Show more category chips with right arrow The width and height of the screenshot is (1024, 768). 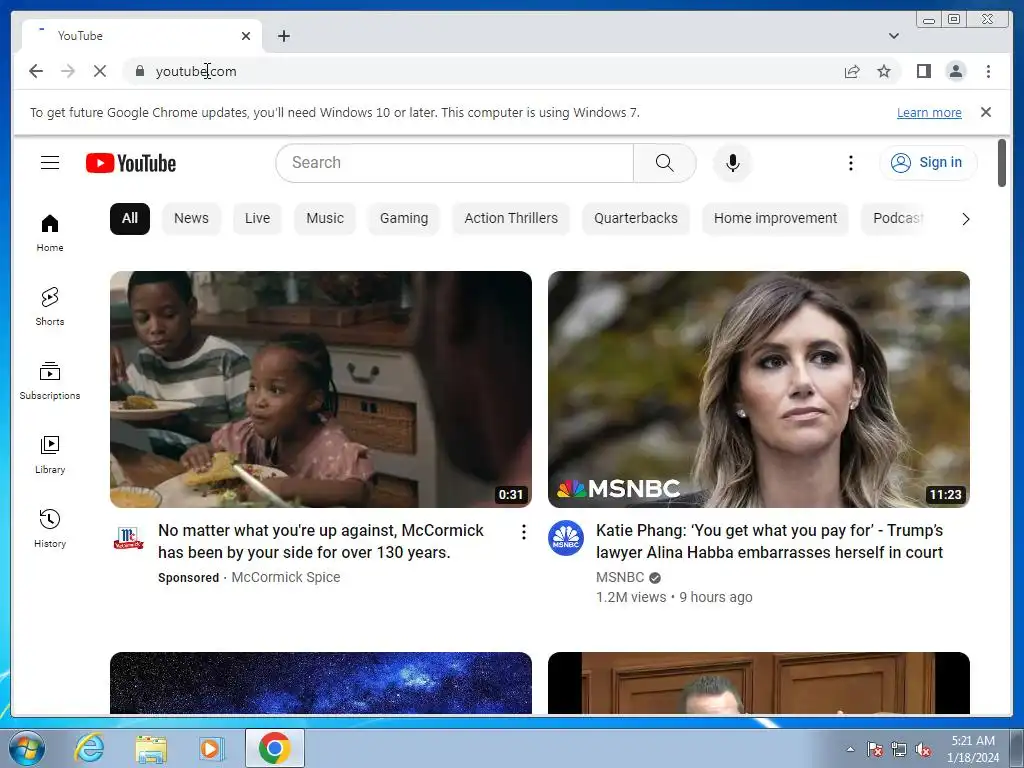coord(965,219)
